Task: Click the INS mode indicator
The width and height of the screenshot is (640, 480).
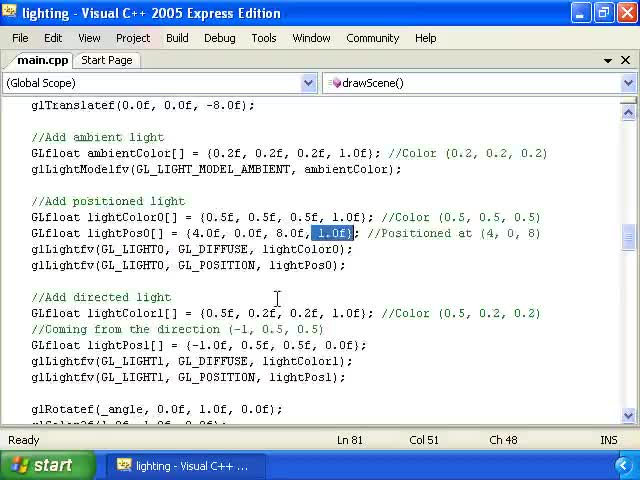Action: click(609, 440)
